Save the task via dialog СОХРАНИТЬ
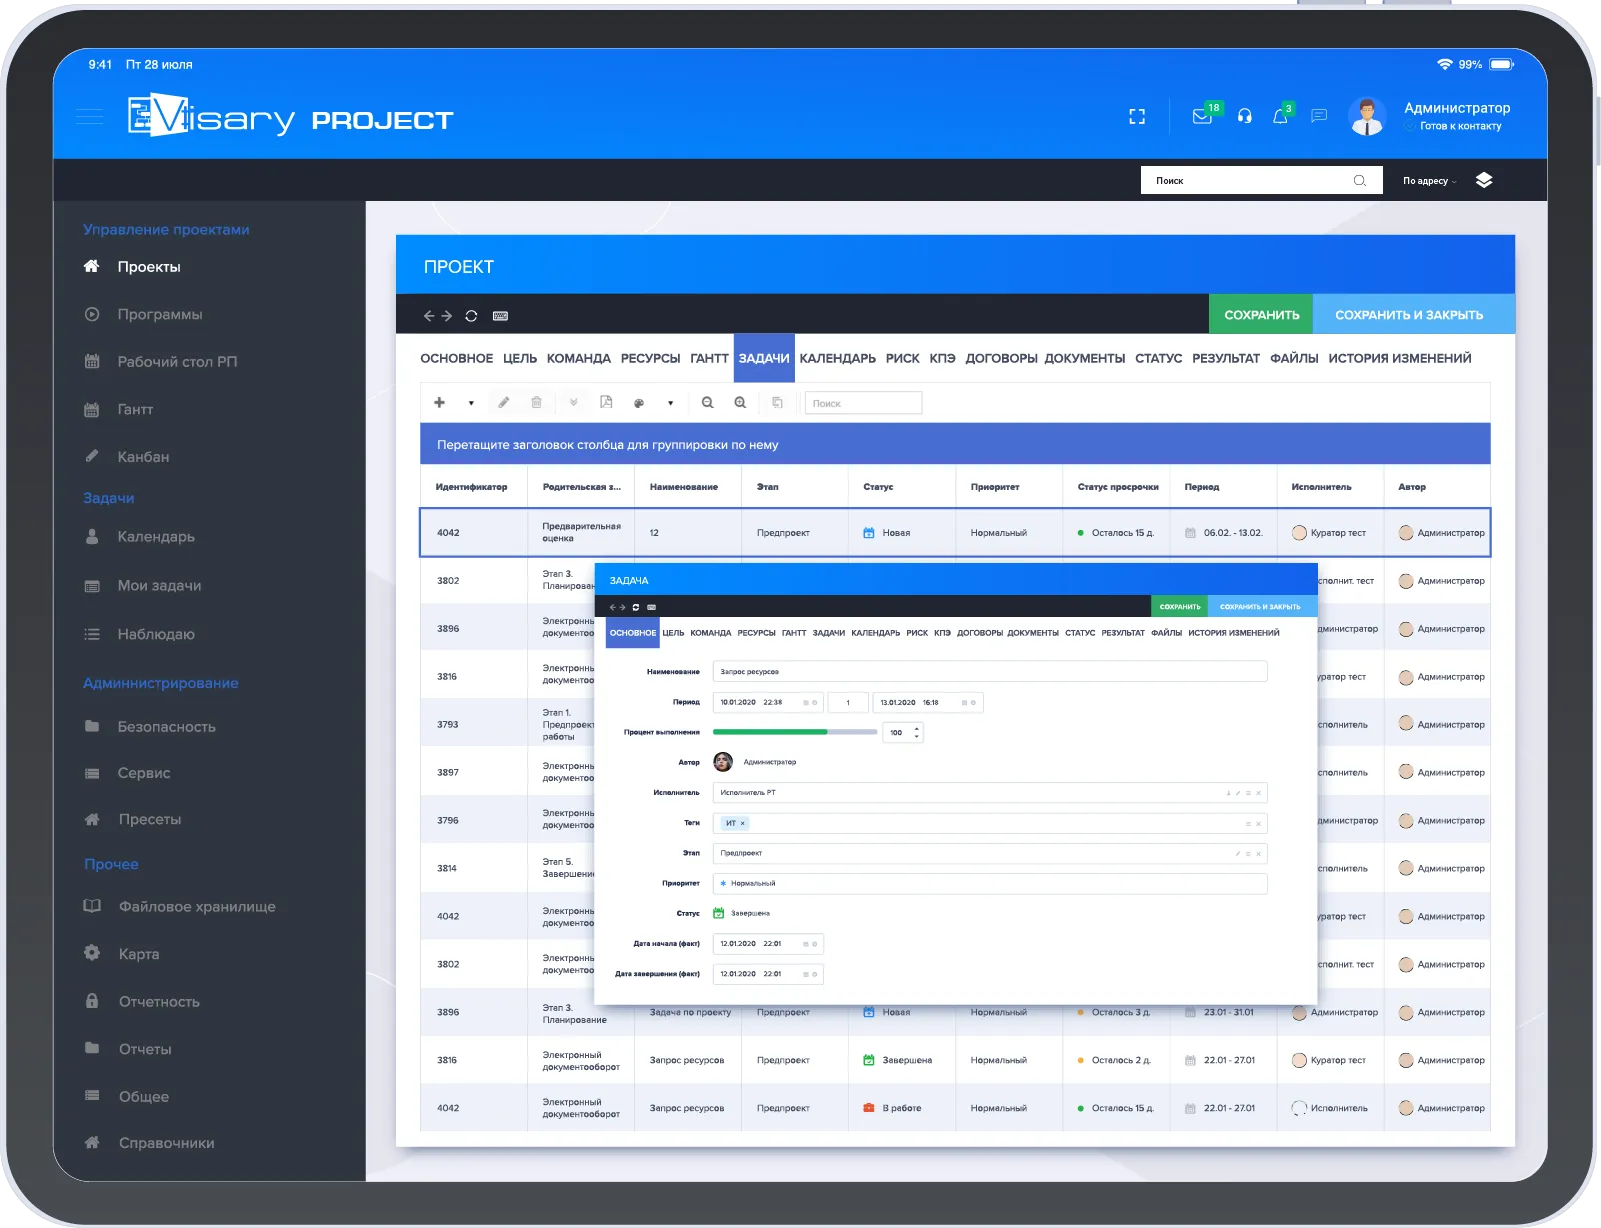 1180,607
